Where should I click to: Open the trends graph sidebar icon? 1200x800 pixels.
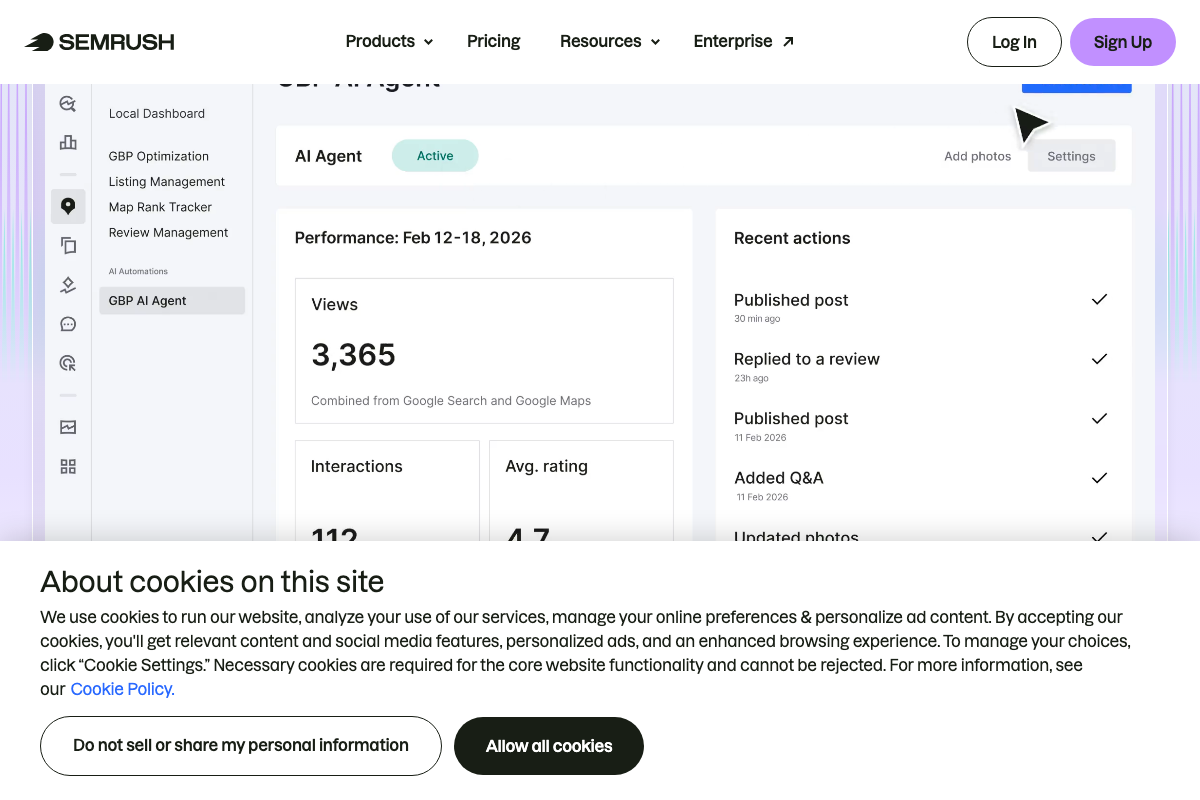click(68, 427)
